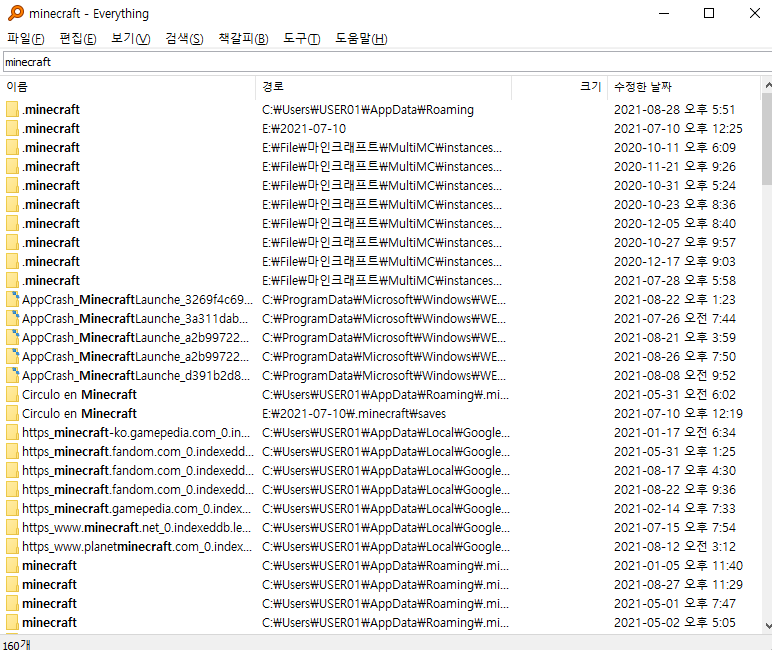772x650 pixels.
Task: Select folder icon of .minecraft in Roaming
Action: (x=12, y=109)
